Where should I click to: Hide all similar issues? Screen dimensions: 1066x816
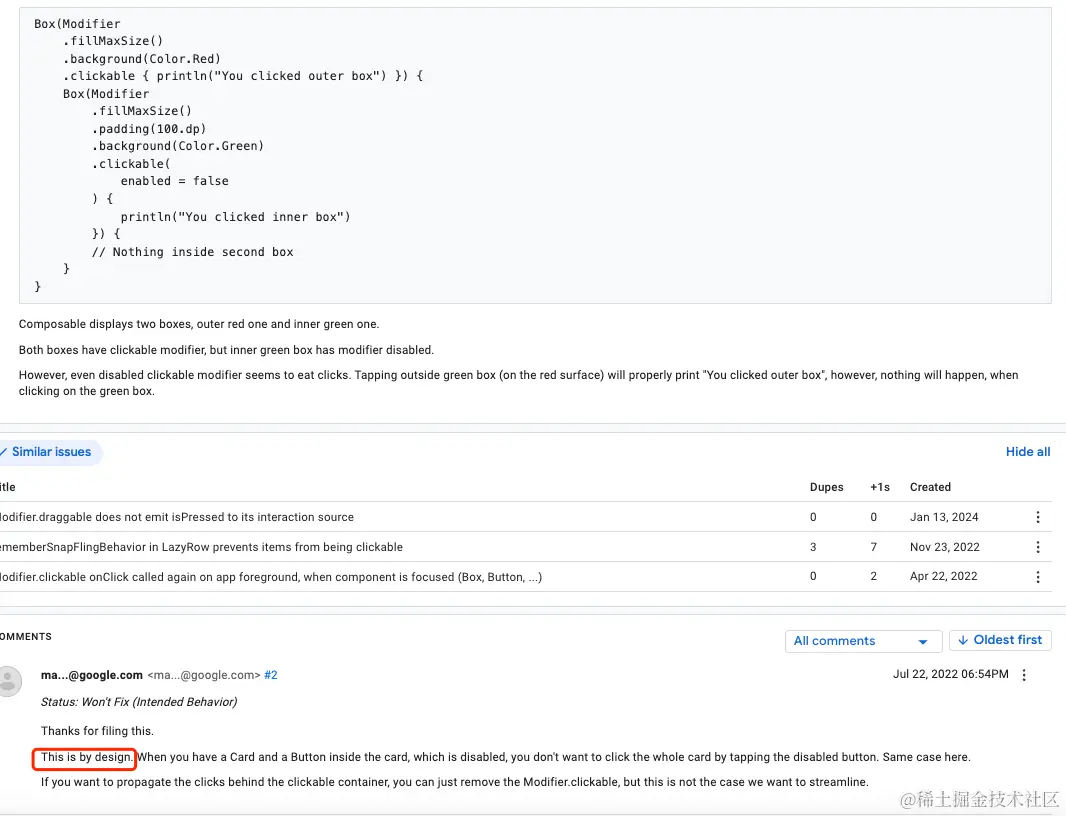point(1027,452)
